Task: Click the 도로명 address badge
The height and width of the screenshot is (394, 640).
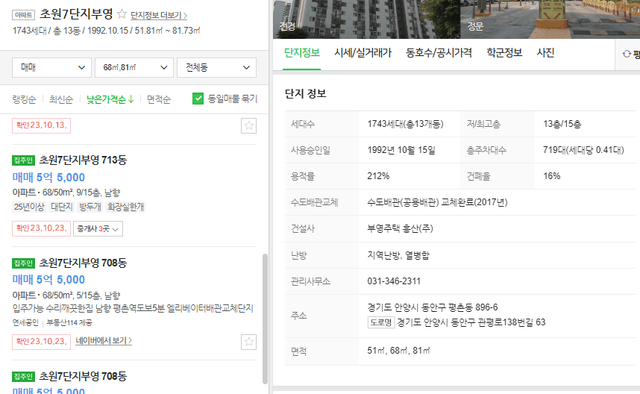Action: (x=381, y=322)
